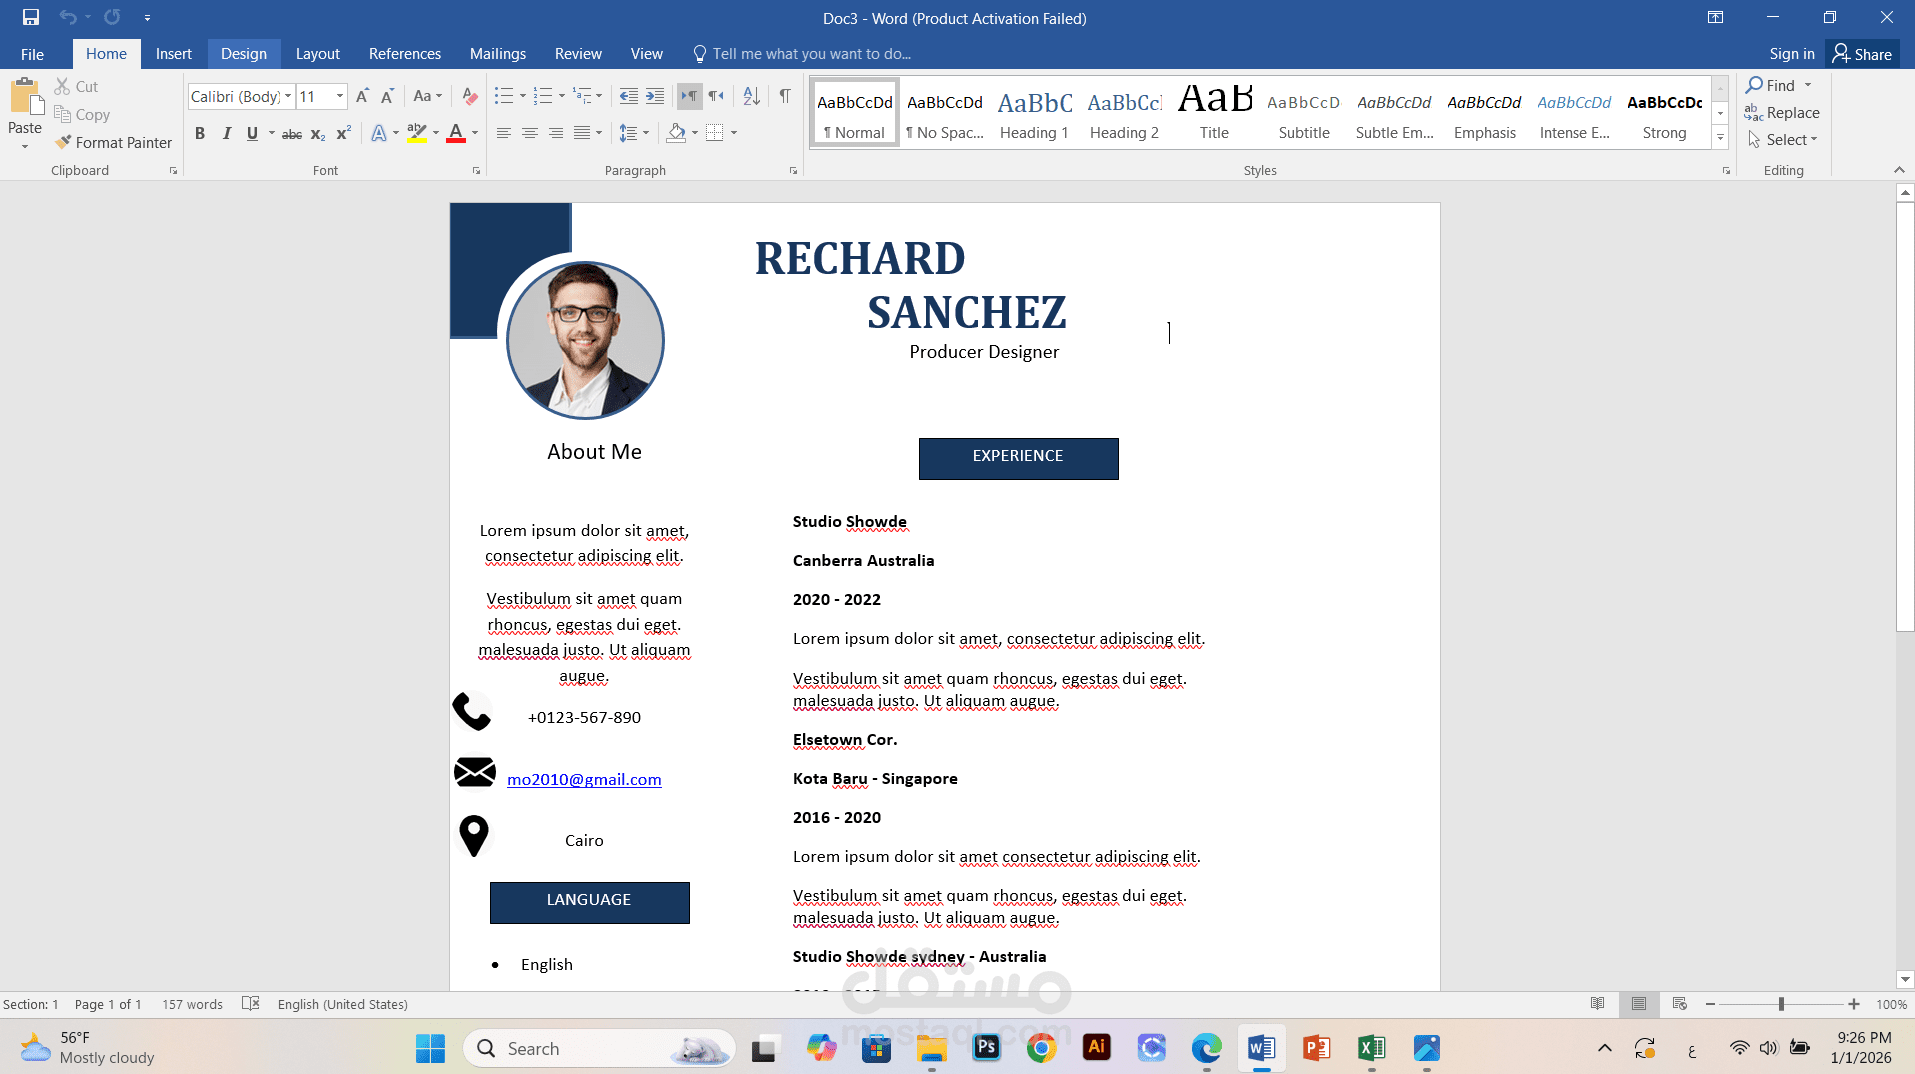This screenshot has height=1074, width=1915.
Task: Apply Text Highlight Color
Action: [x=417, y=132]
